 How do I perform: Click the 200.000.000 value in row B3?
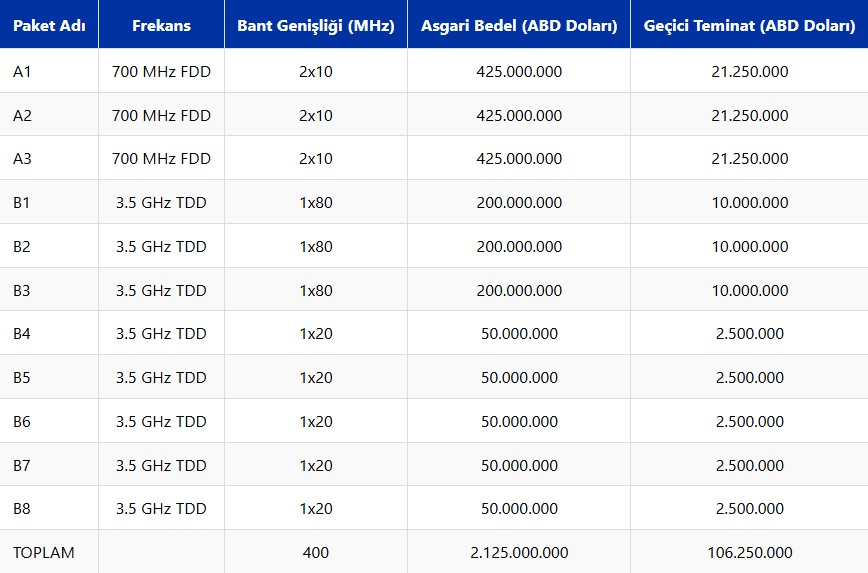tap(519, 291)
